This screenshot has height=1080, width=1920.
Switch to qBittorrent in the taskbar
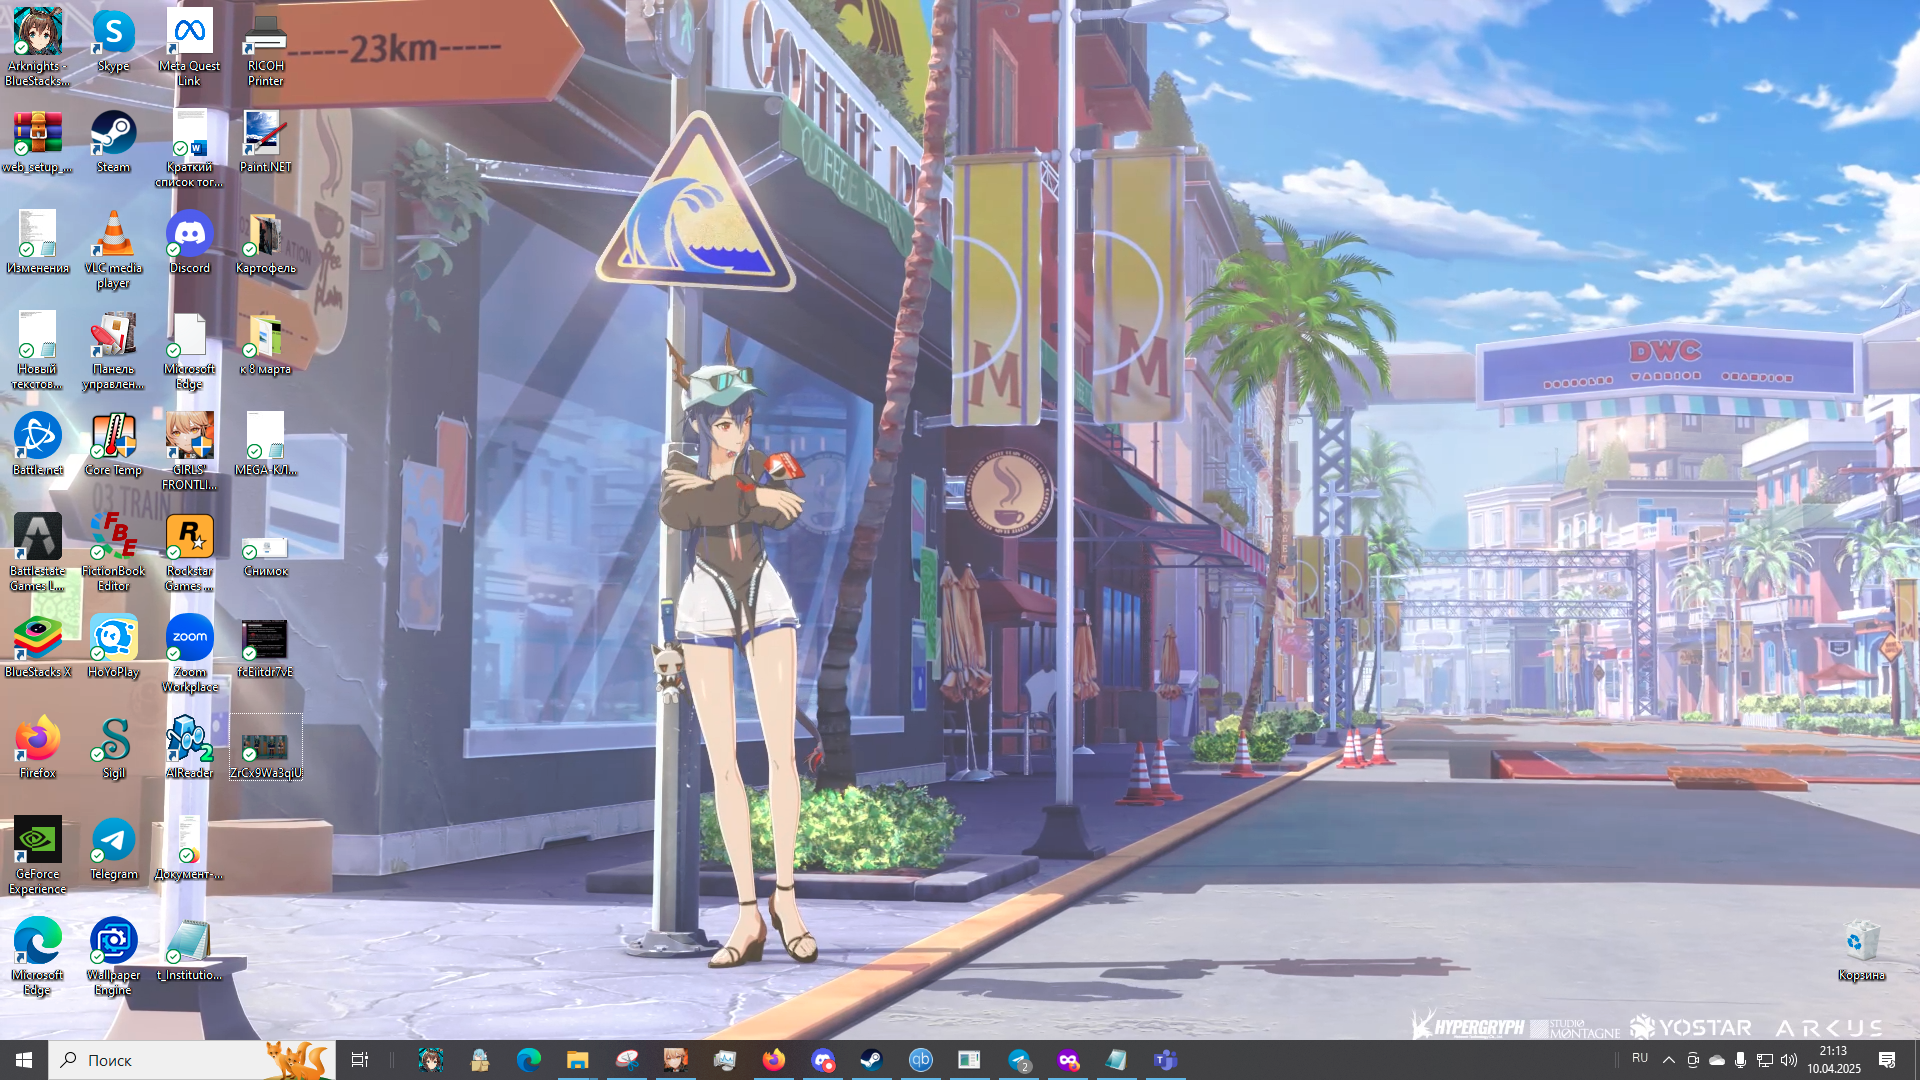click(x=921, y=1060)
